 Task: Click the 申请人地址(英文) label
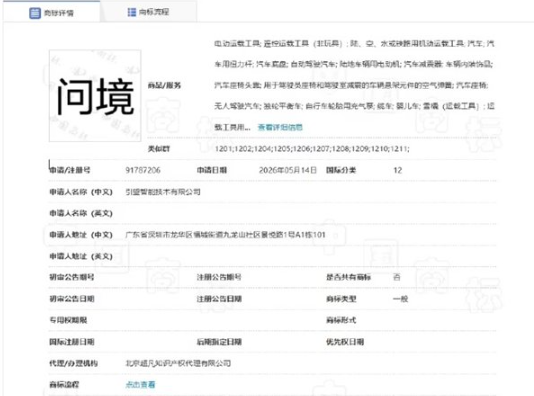coord(81,256)
